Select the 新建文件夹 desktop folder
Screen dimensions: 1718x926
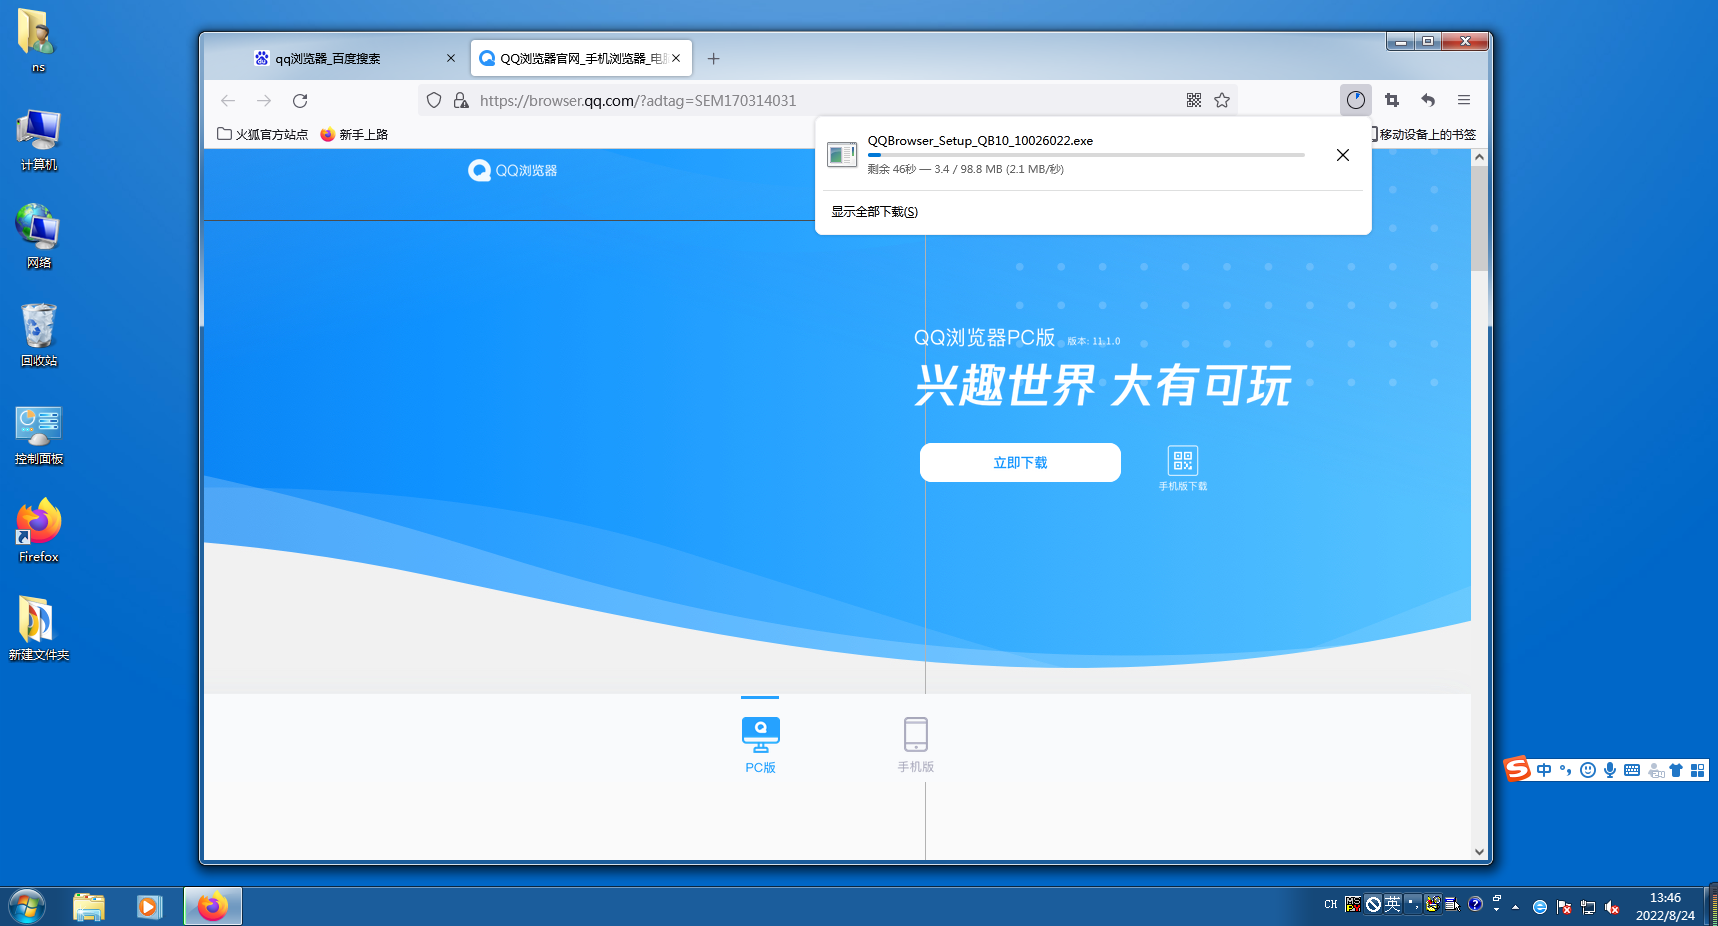[x=38, y=630]
